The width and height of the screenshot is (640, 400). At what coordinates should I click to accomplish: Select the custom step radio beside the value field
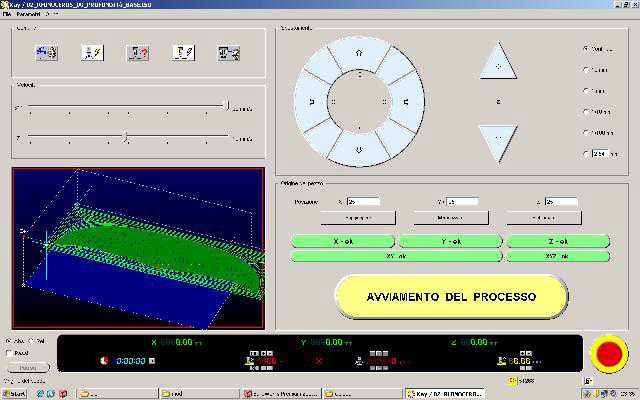[585, 154]
